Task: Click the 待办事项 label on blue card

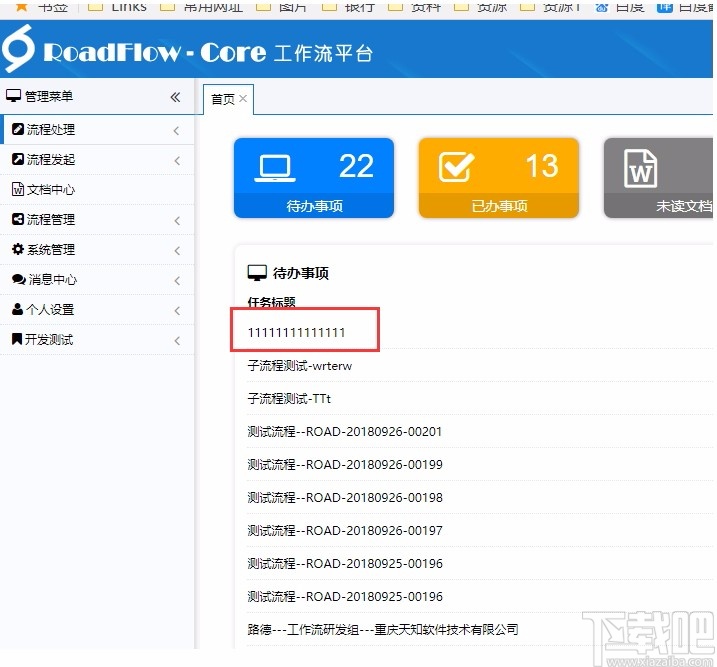Action: [x=315, y=206]
